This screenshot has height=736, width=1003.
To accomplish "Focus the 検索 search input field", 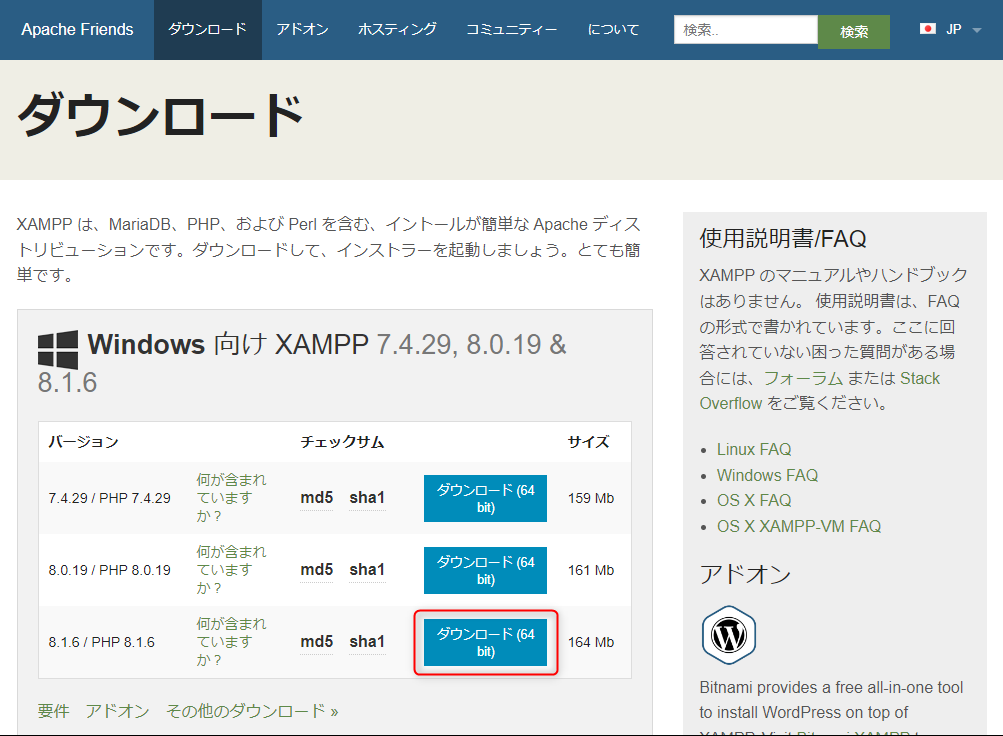I will pyautogui.click(x=746, y=29).
